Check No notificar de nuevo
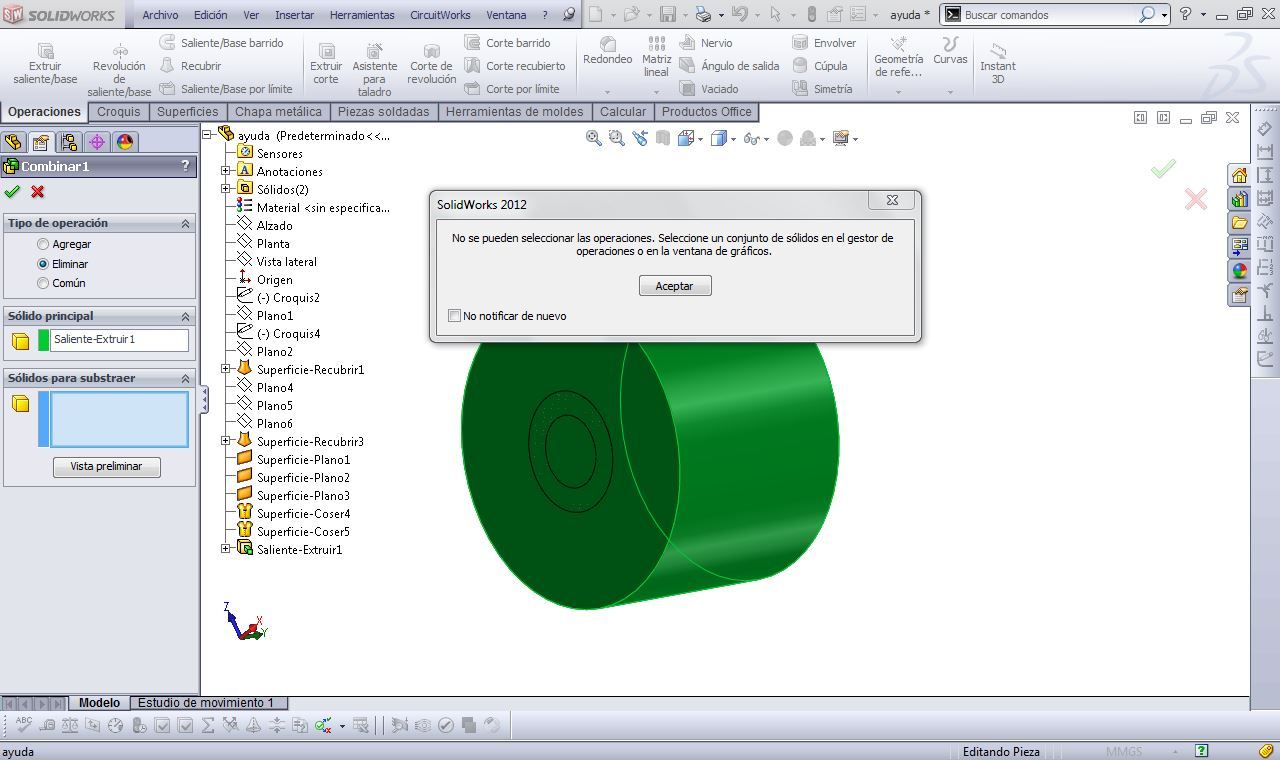 pos(455,316)
